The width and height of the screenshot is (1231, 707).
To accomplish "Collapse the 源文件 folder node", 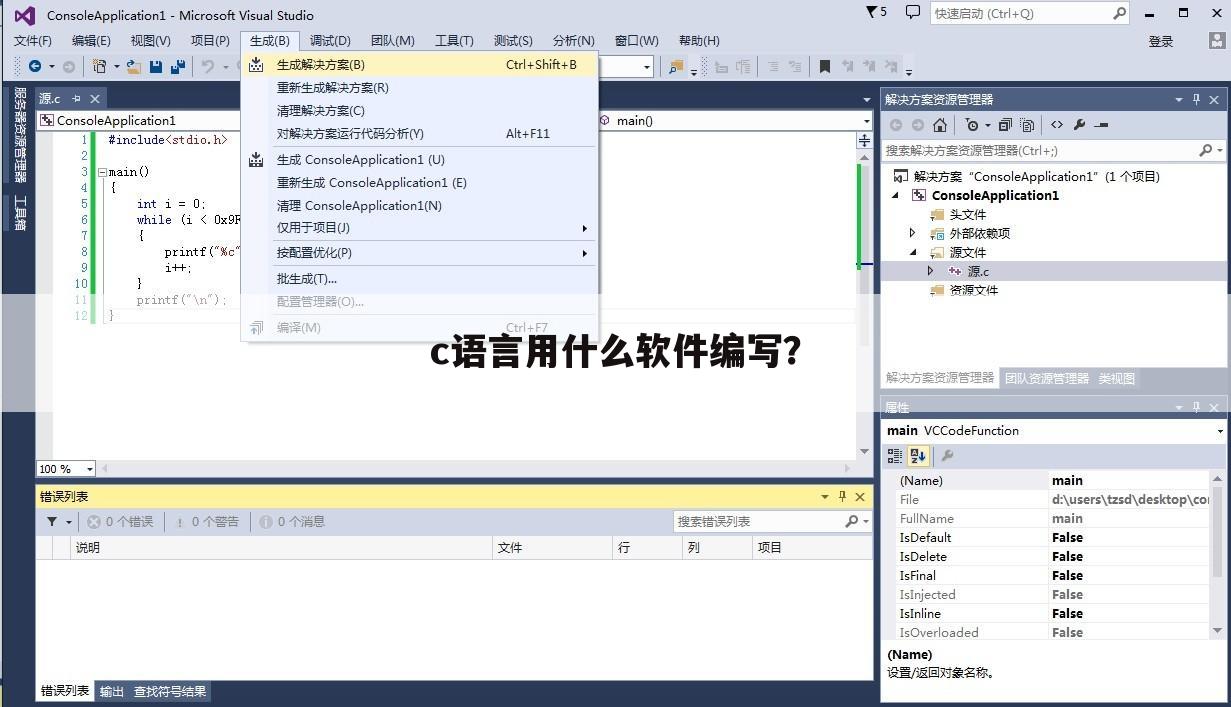I will (x=912, y=252).
